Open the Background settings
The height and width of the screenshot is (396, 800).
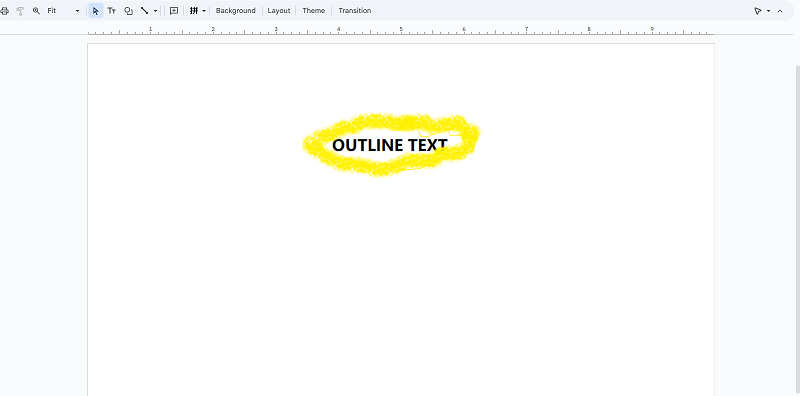[x=235, y=11]
